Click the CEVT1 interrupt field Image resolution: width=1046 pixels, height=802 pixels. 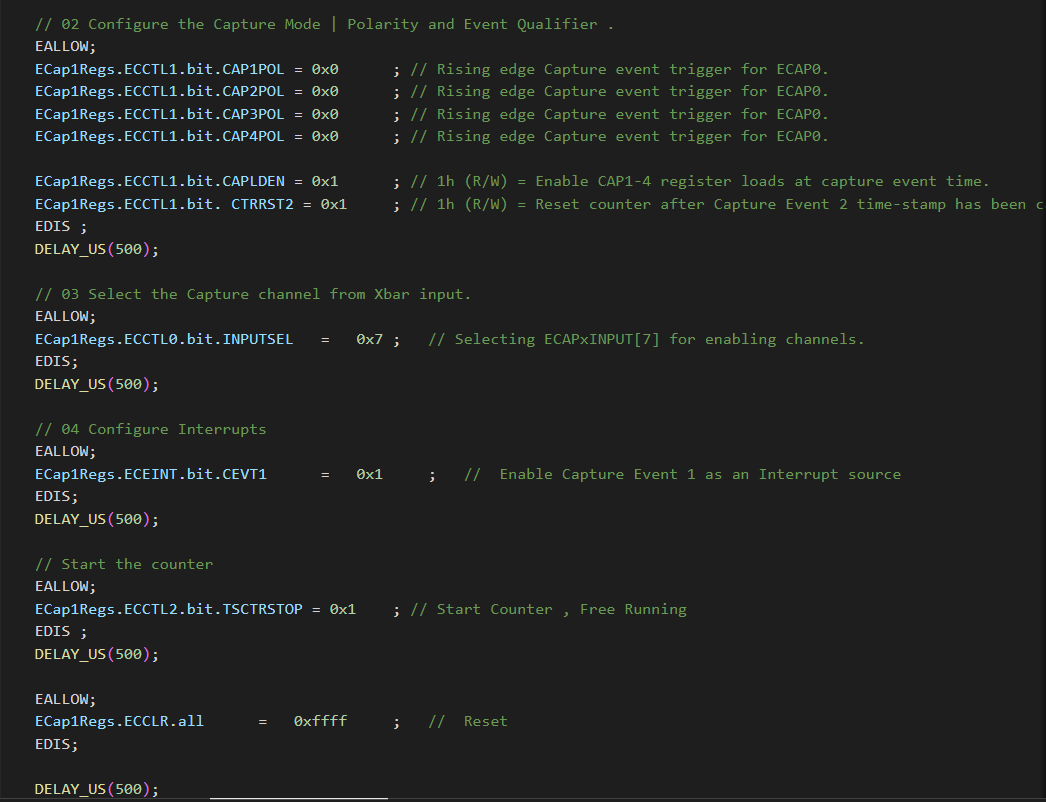[x=244, y=474]
